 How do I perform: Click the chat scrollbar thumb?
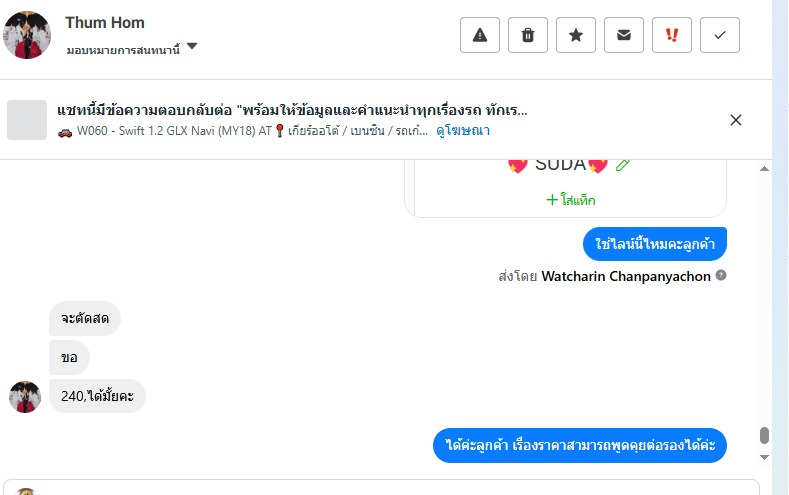(x=764, y=435)
